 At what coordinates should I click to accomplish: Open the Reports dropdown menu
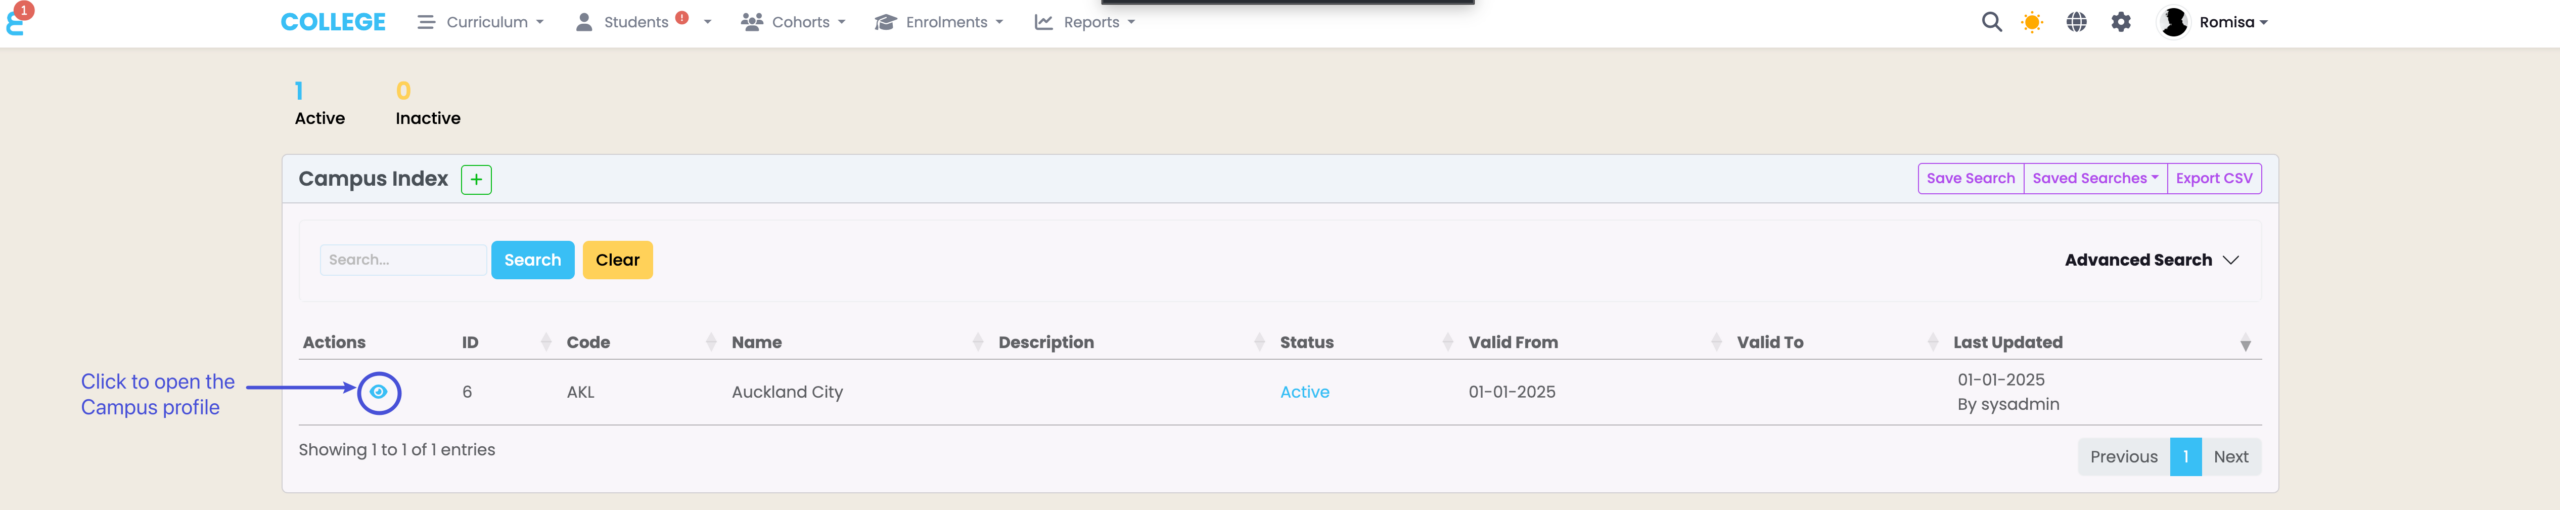[1085, 22]
